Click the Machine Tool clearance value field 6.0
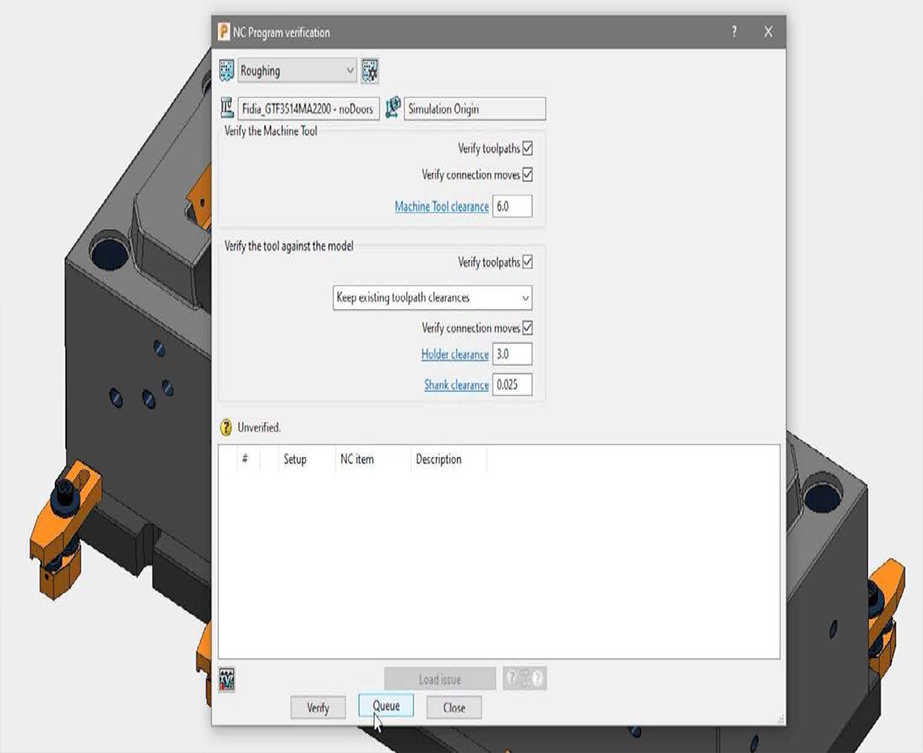923x753 pixels. (512, 207)
